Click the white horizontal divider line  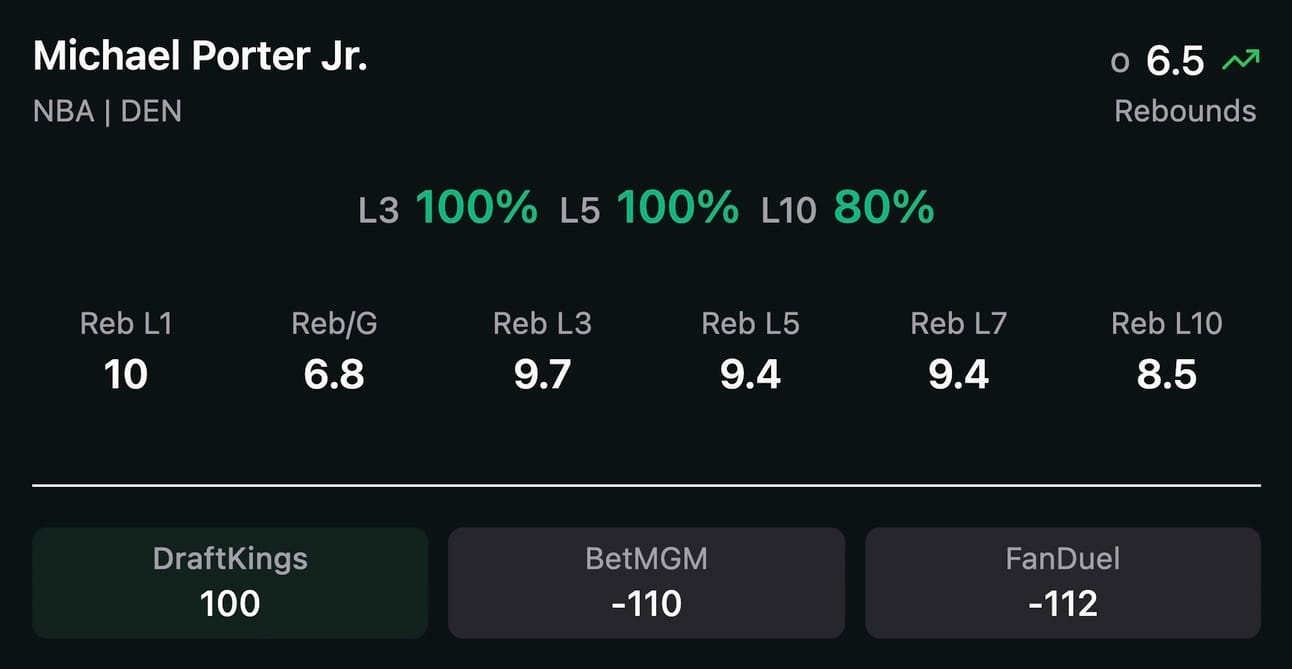646,486
